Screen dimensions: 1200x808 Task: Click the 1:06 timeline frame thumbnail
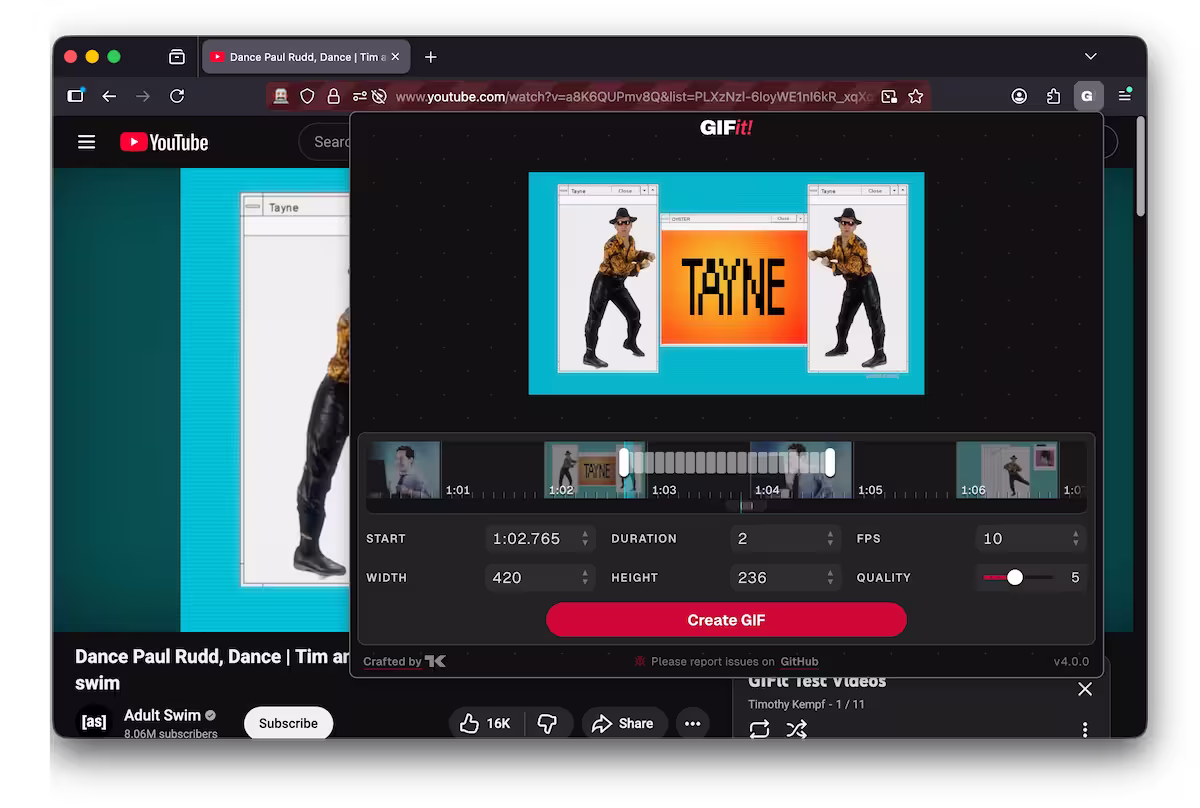point(1007,469)
